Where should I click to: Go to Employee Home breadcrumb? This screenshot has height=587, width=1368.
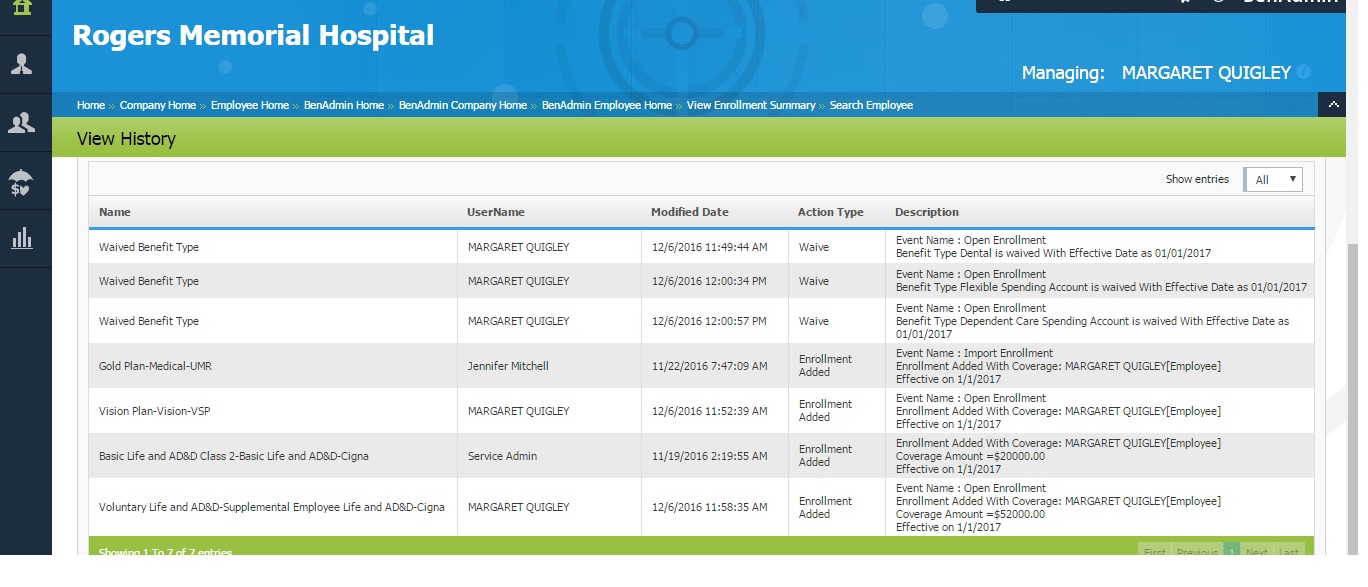[x=250, y=105]
